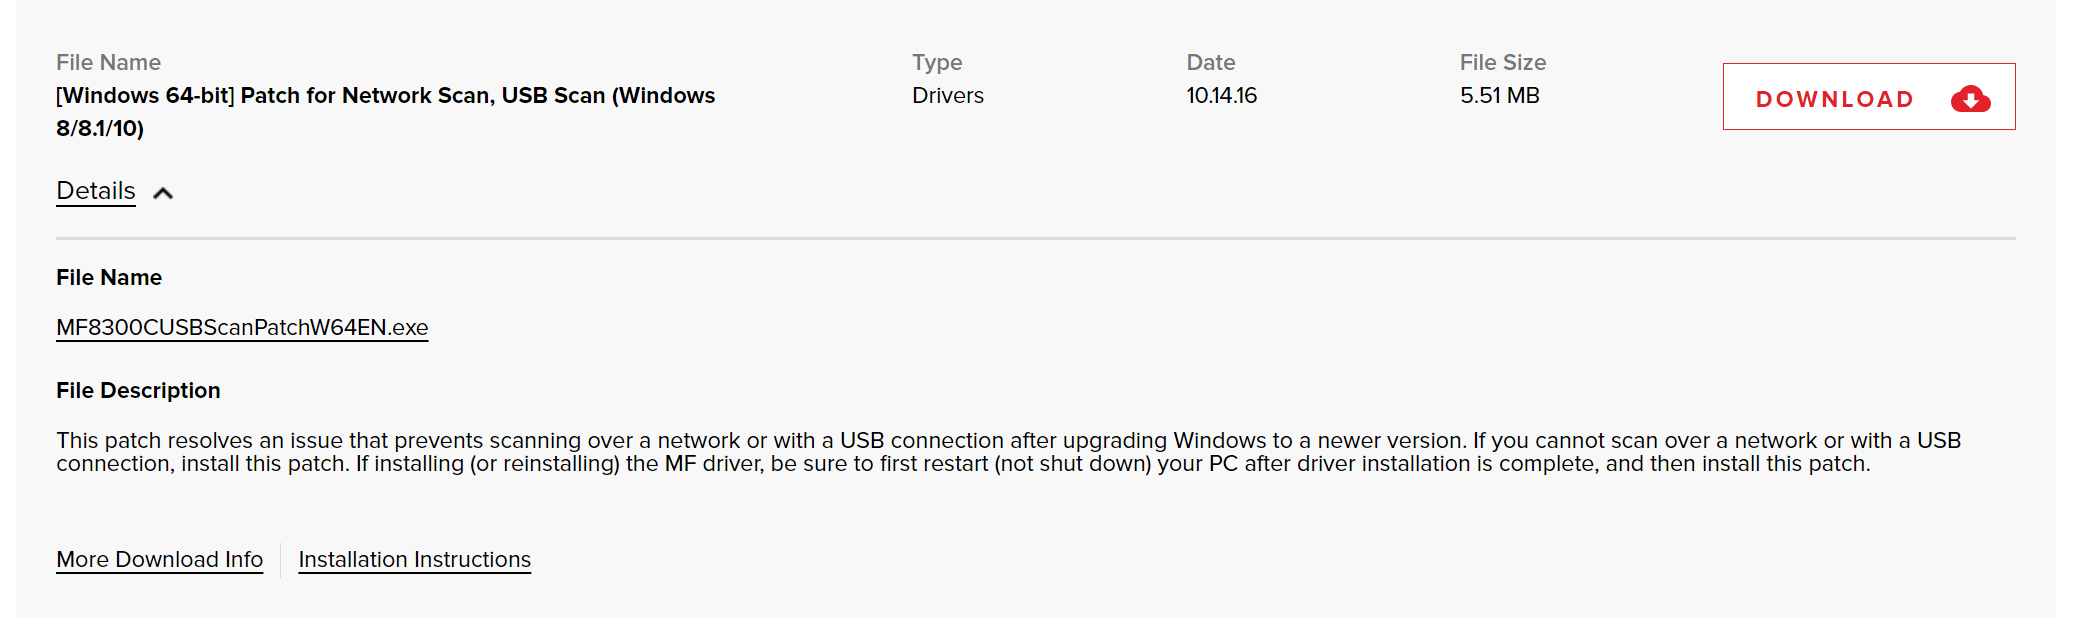2097x640 pixels.
Task: Click the File Size column label
Action: 1502,63
